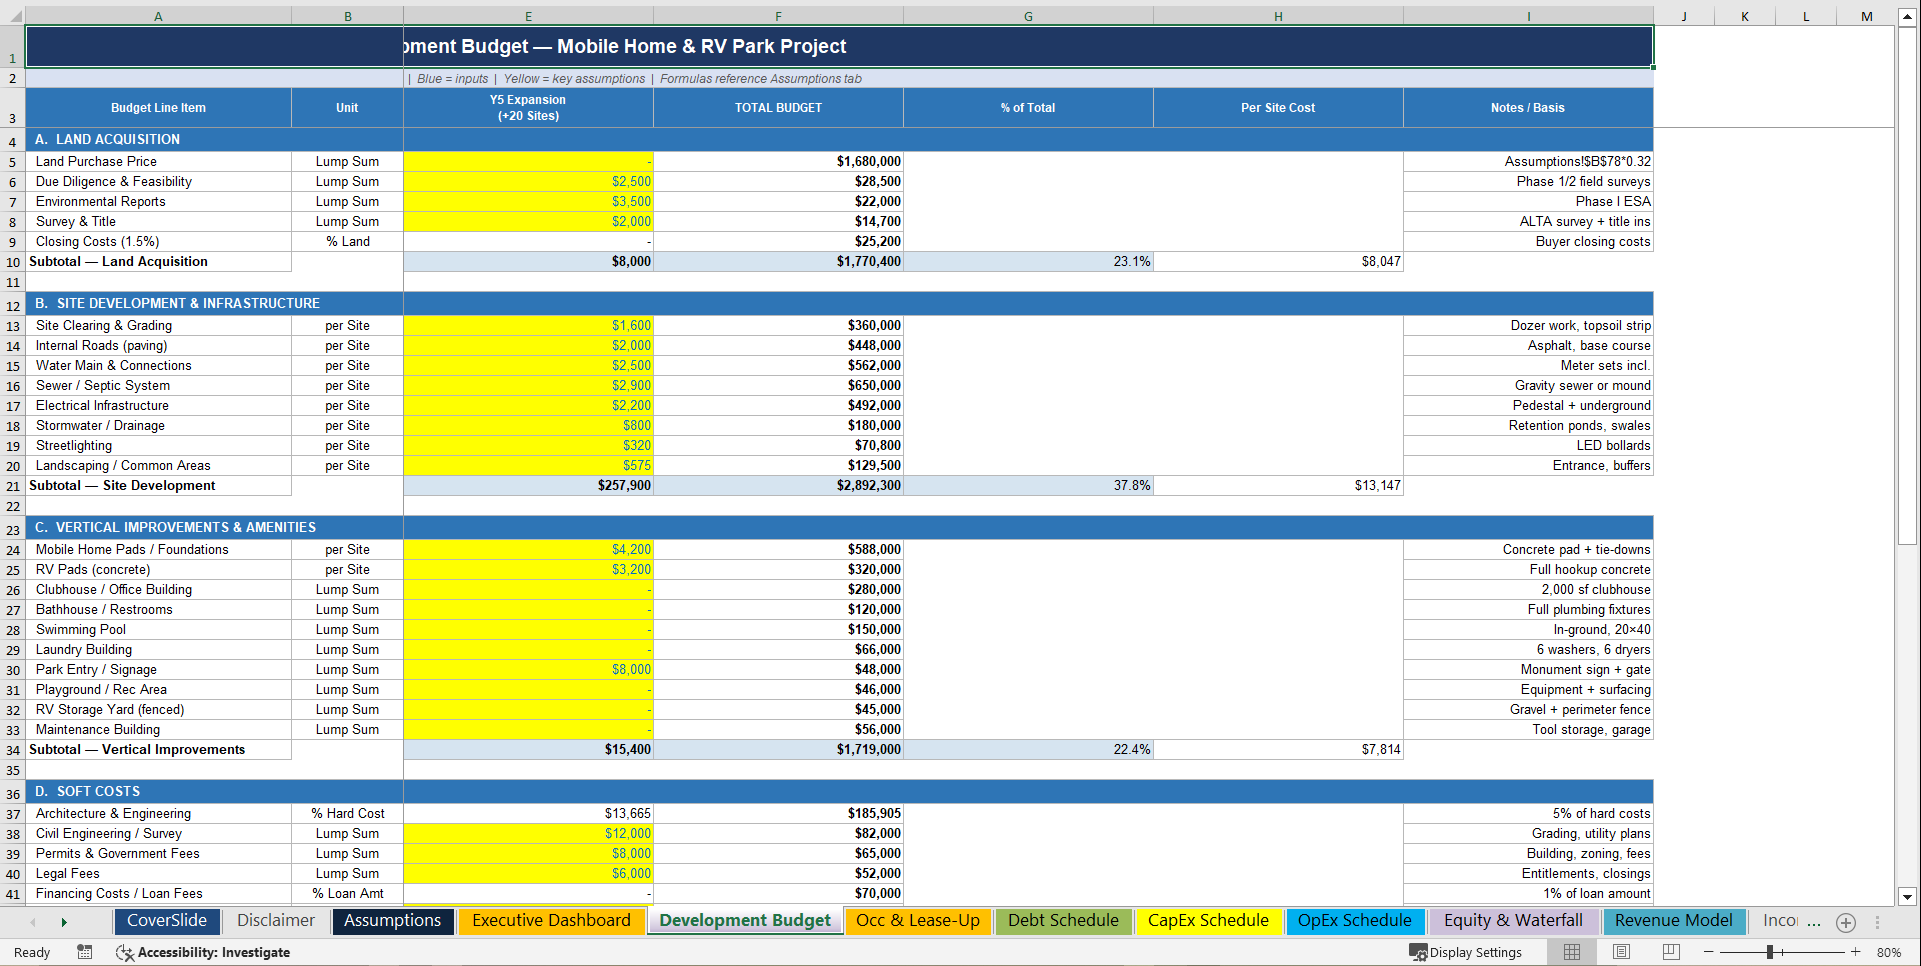Select Page Layout view icon
1921x966 pixels.
click(1621, 952)
